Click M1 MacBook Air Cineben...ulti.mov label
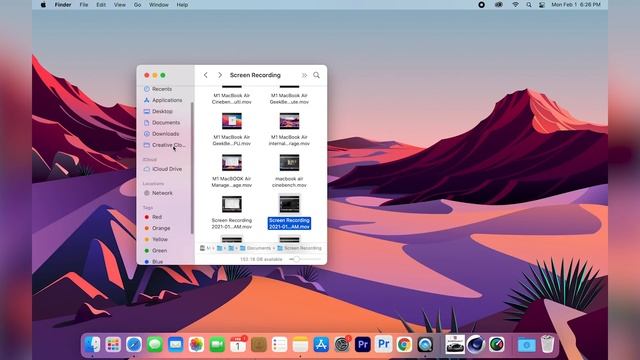 click(232, 99)
